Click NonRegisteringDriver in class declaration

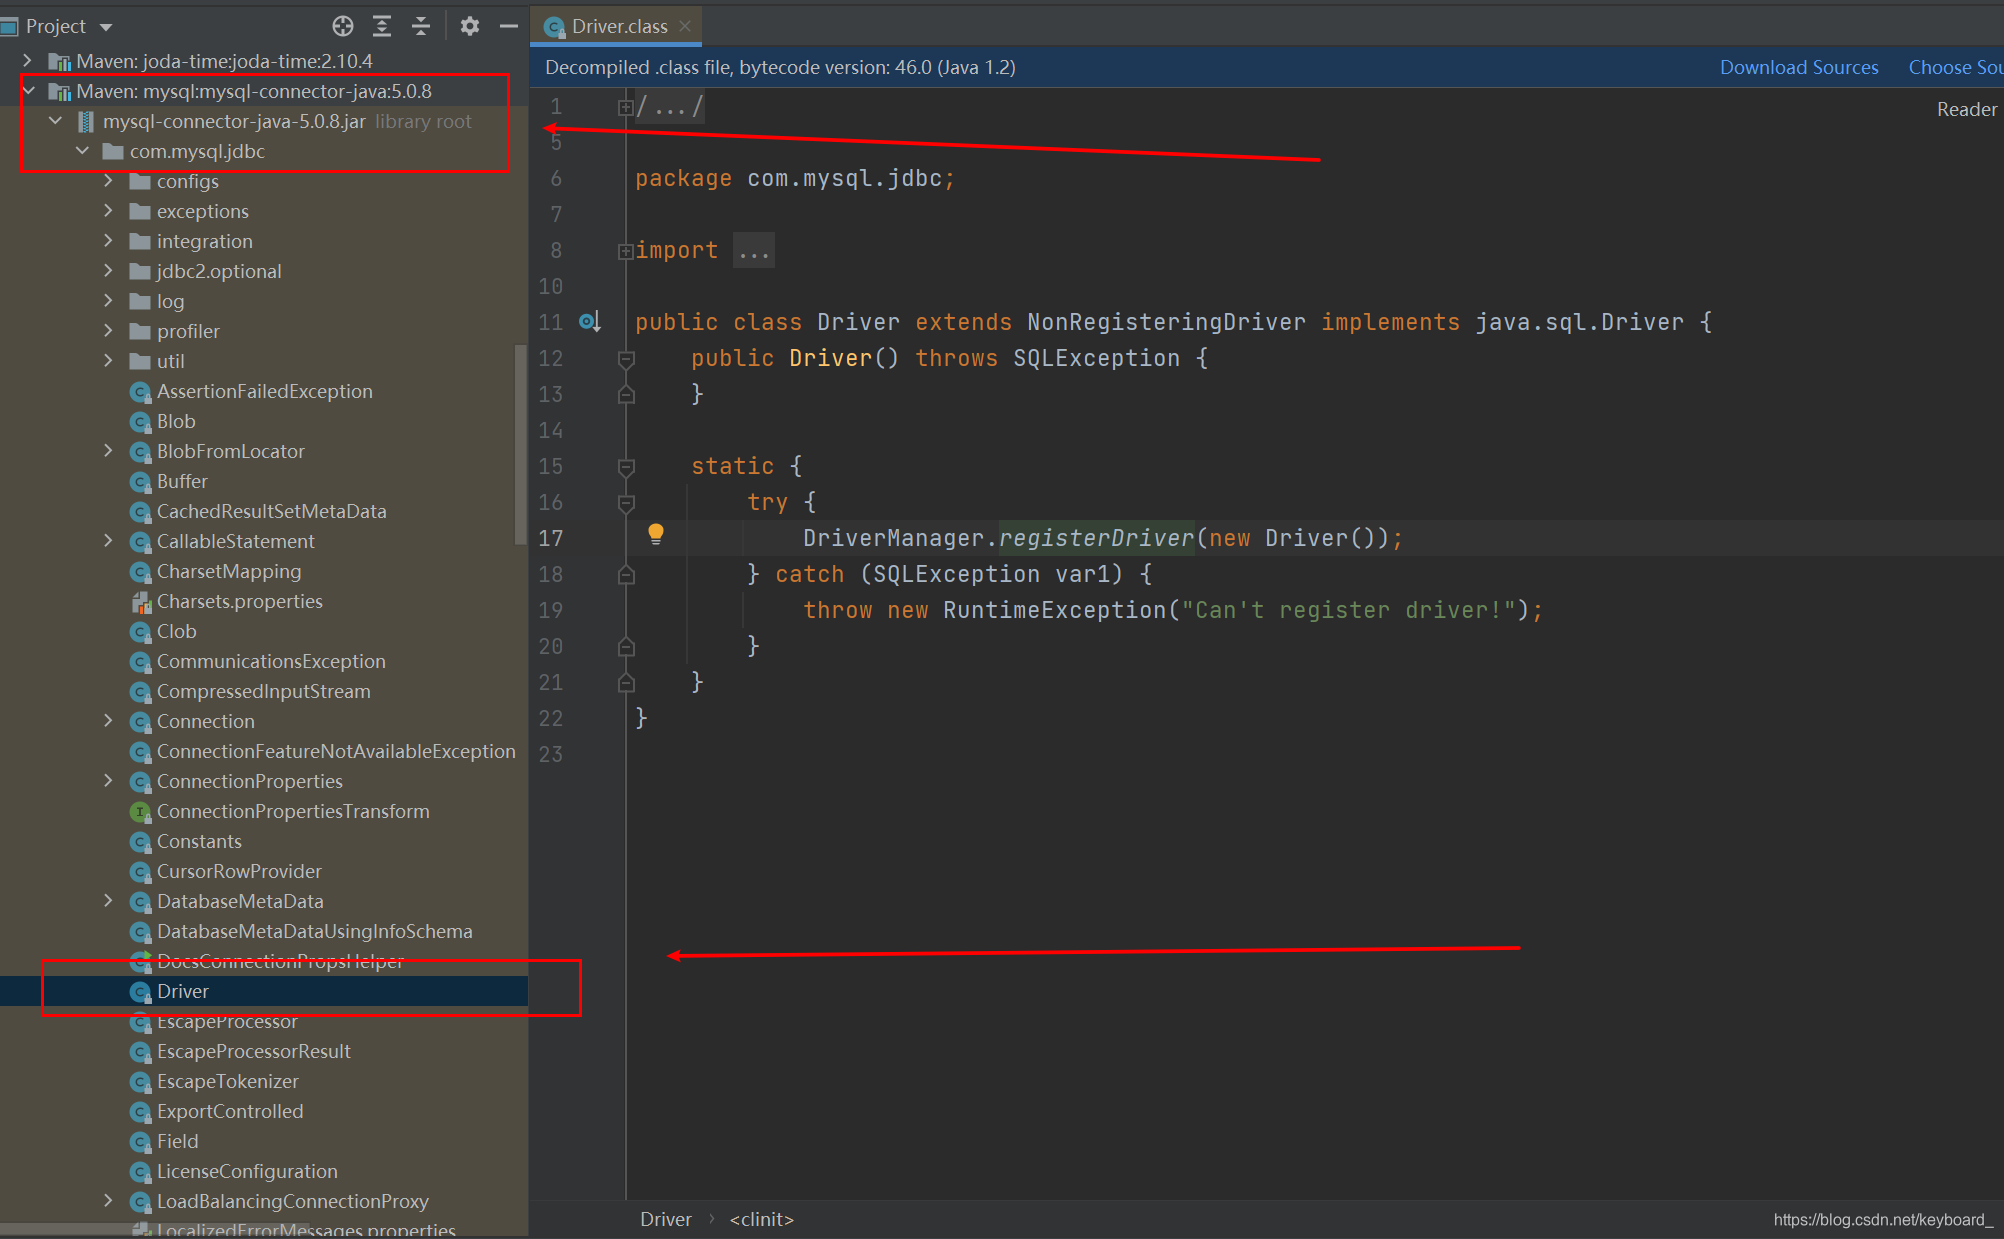pyautogui.click(x=1166, y=322)
